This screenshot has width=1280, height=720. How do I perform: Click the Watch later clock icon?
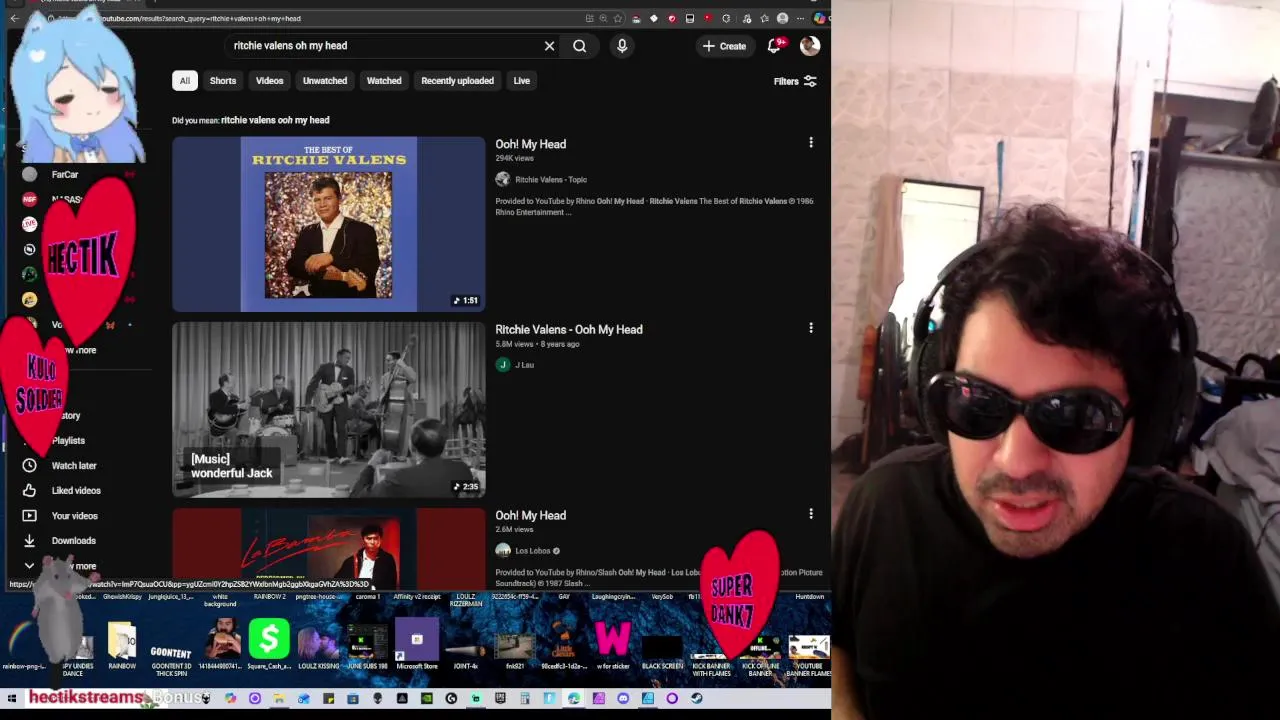coord(29,466)
